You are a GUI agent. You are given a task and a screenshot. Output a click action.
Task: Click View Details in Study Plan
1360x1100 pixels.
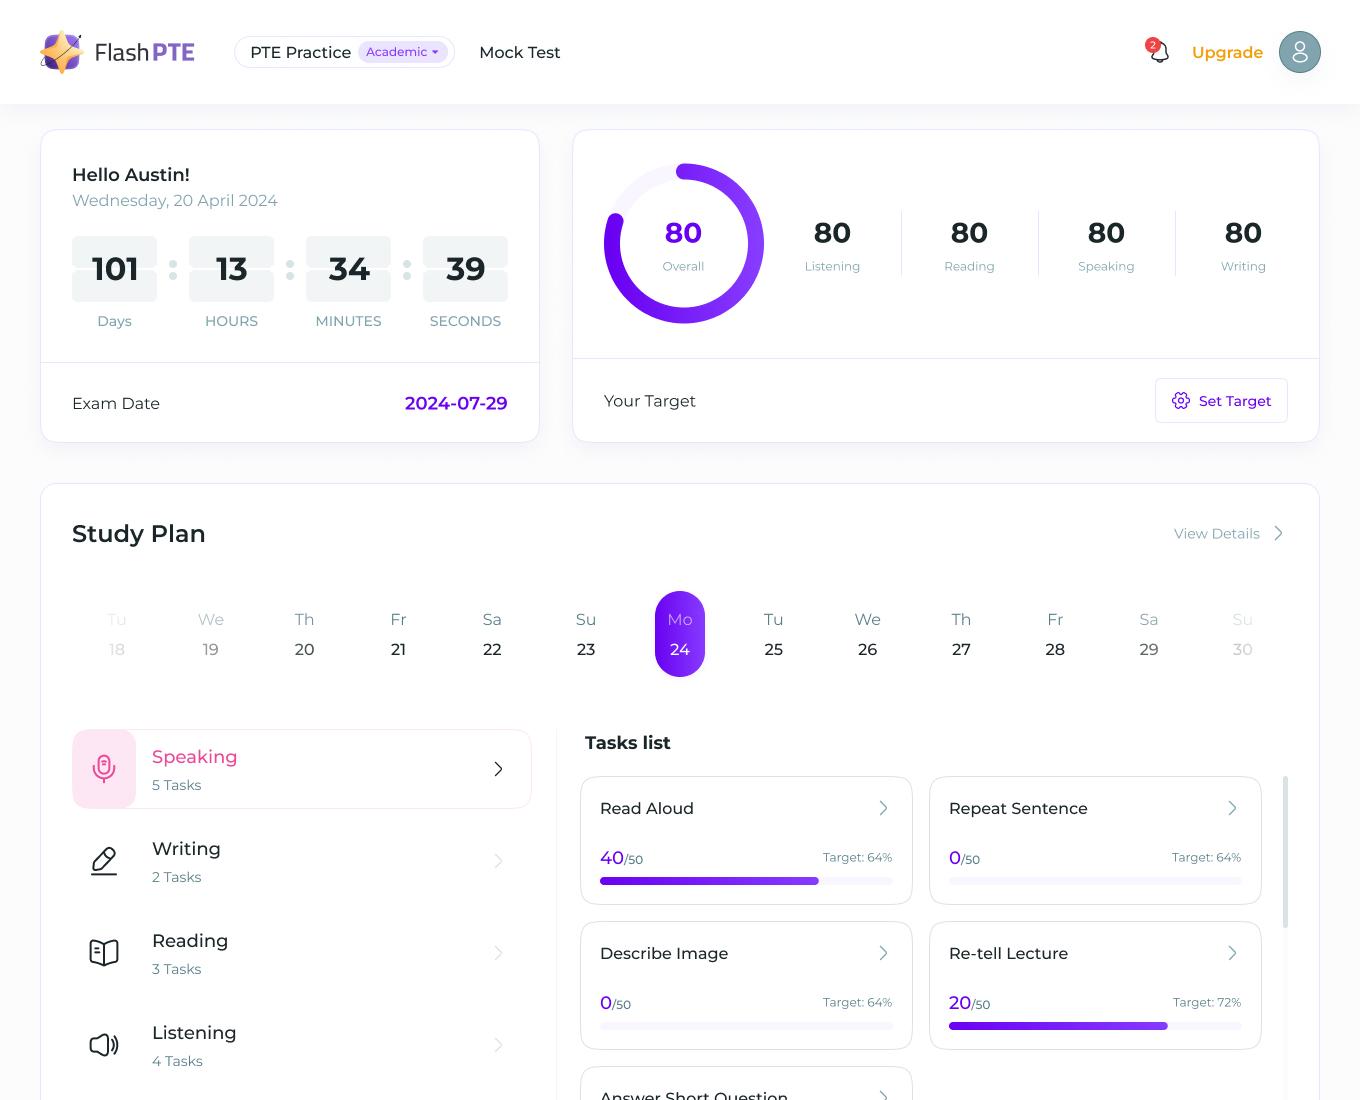(1227, 534)
